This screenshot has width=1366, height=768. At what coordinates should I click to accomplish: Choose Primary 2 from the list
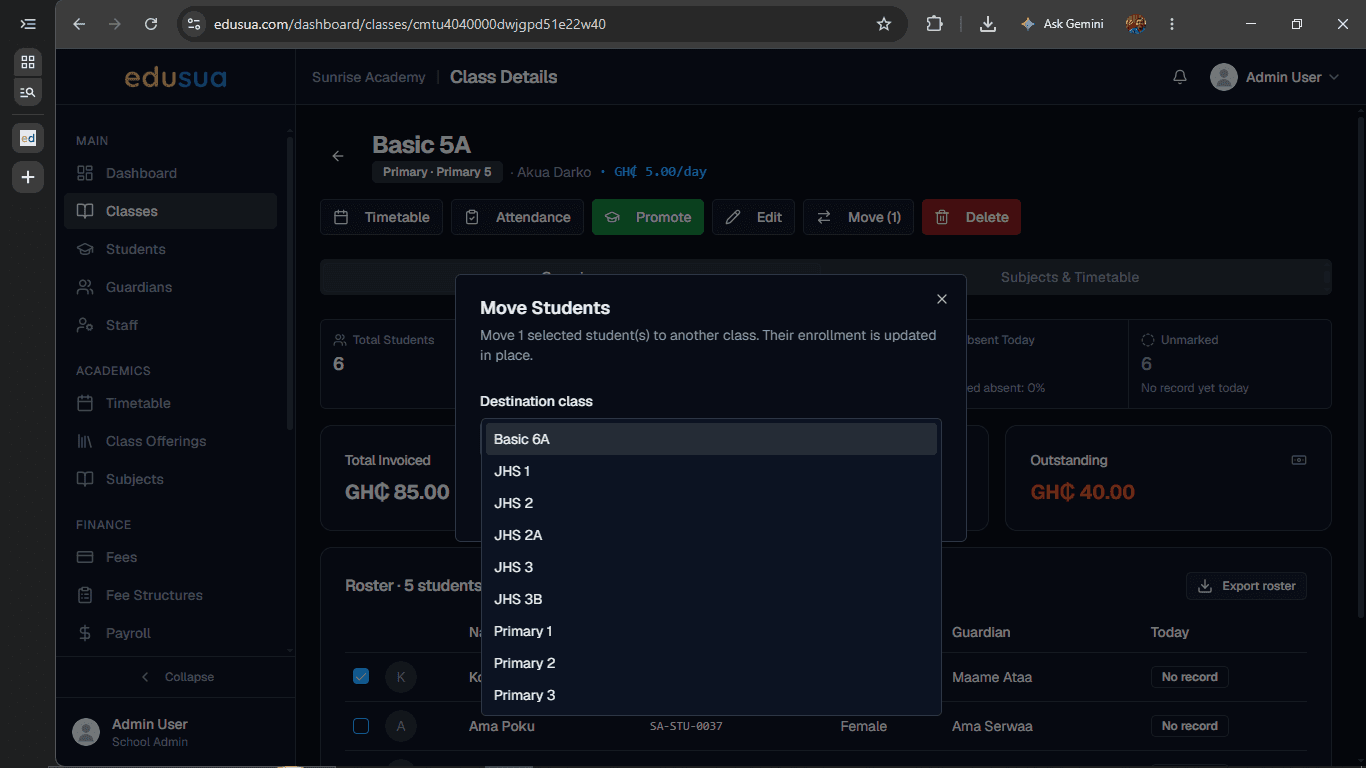pyautogui.click(x=711, y=663)
